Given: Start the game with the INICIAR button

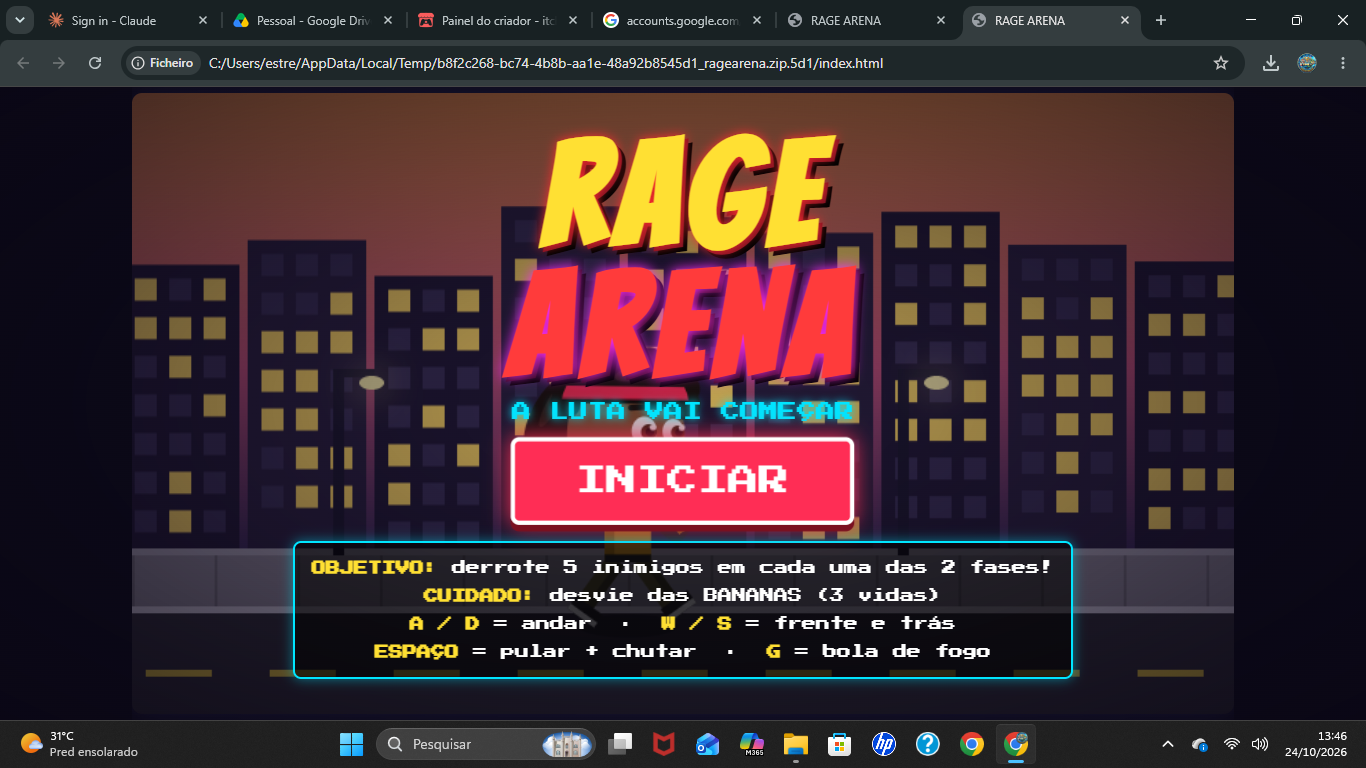Looking at the screenshot, I should click(682, 480).
